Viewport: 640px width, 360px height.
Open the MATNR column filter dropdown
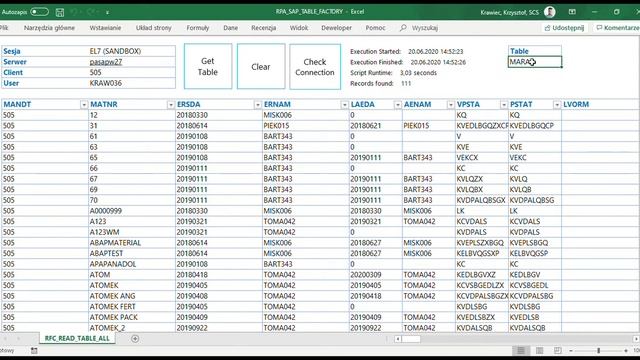pos(171,105)
